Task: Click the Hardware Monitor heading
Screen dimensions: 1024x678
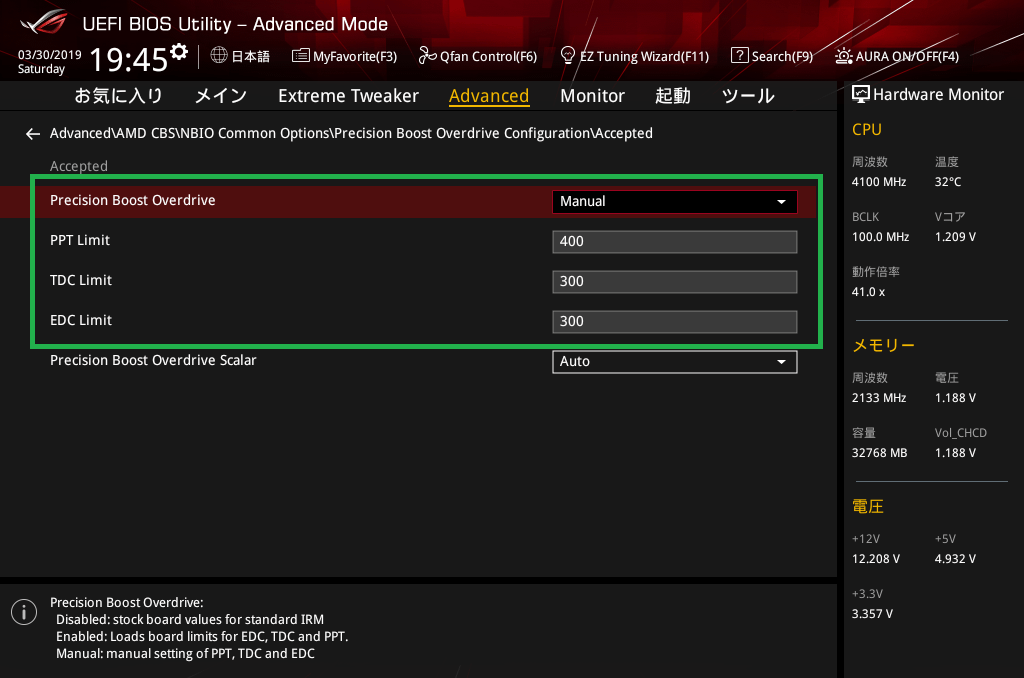Action: [x=938, y=95]
